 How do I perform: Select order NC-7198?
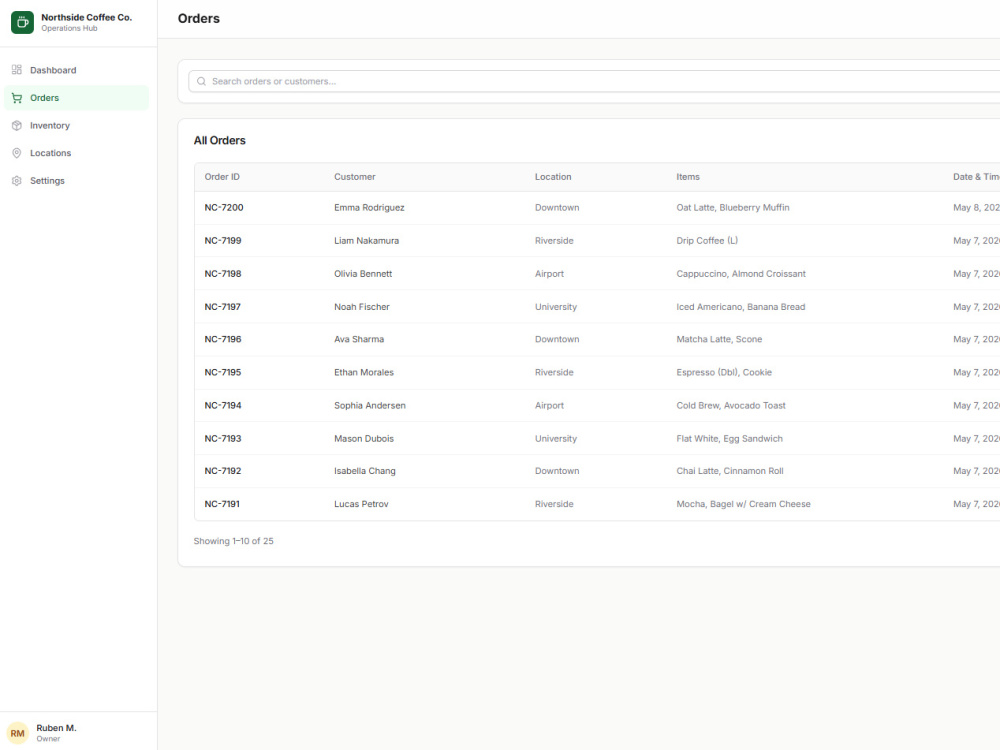click(223, 274)
